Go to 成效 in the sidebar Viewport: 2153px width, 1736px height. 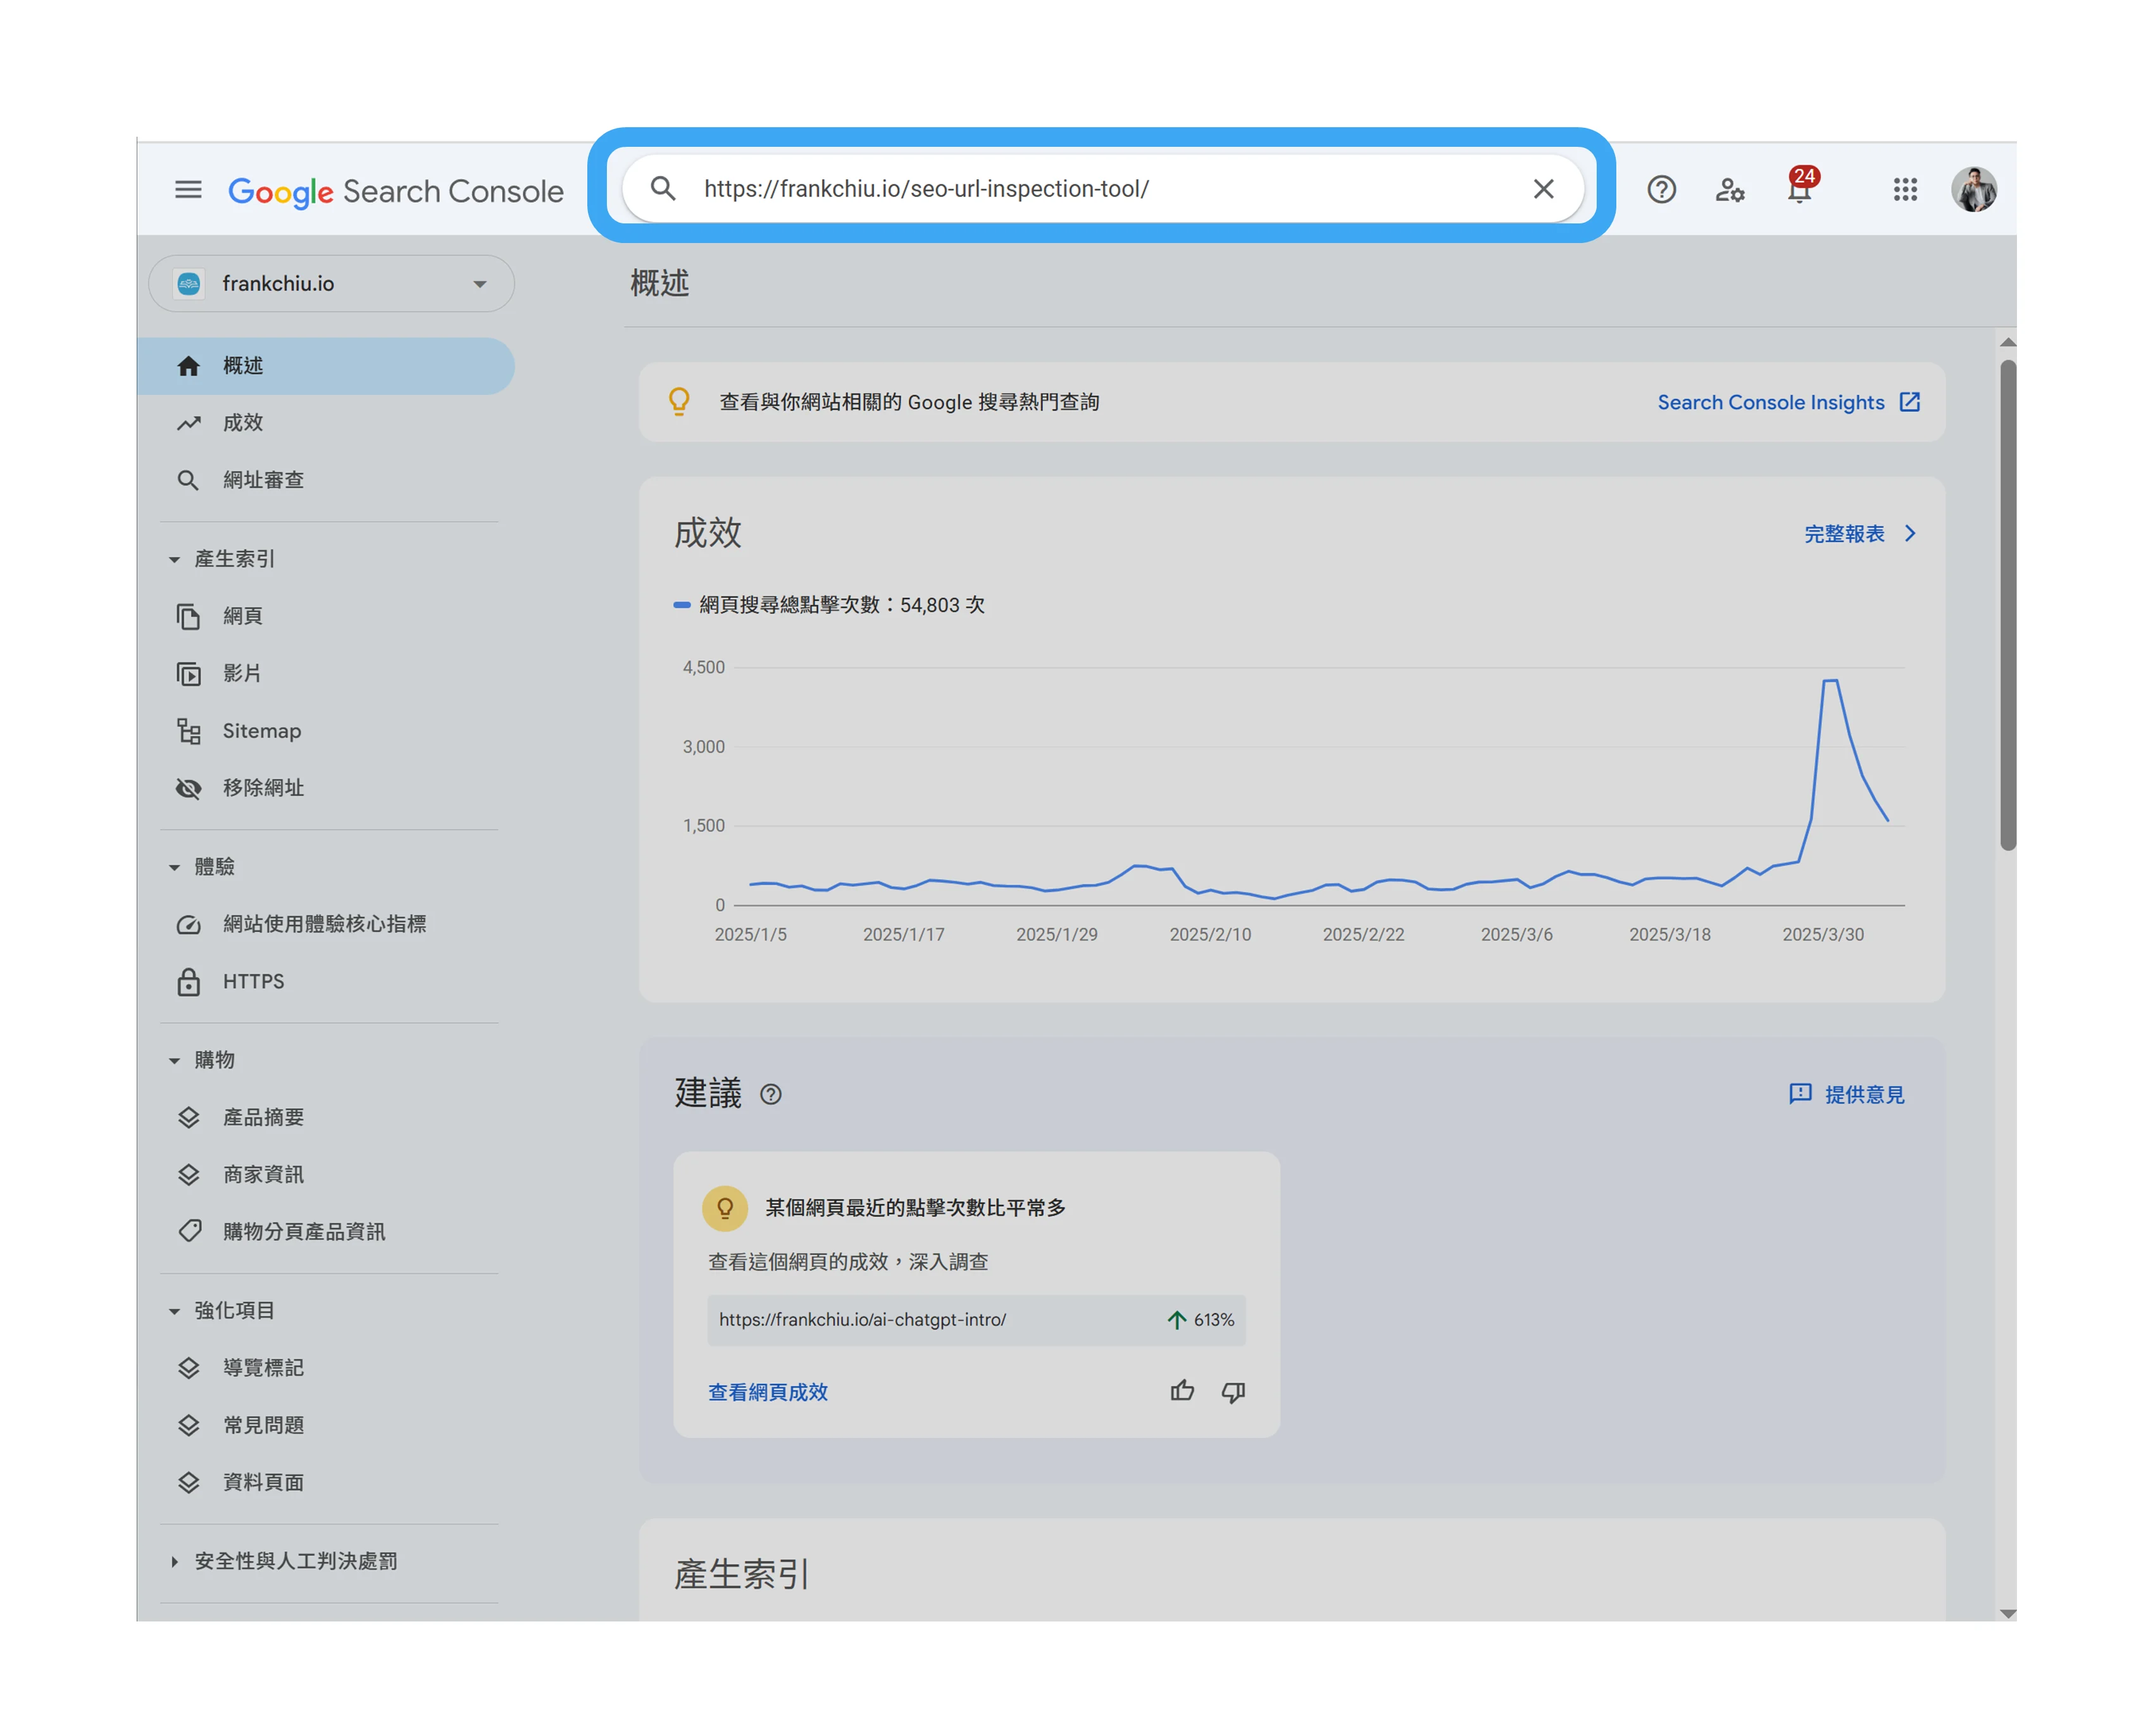click(243, 423)
